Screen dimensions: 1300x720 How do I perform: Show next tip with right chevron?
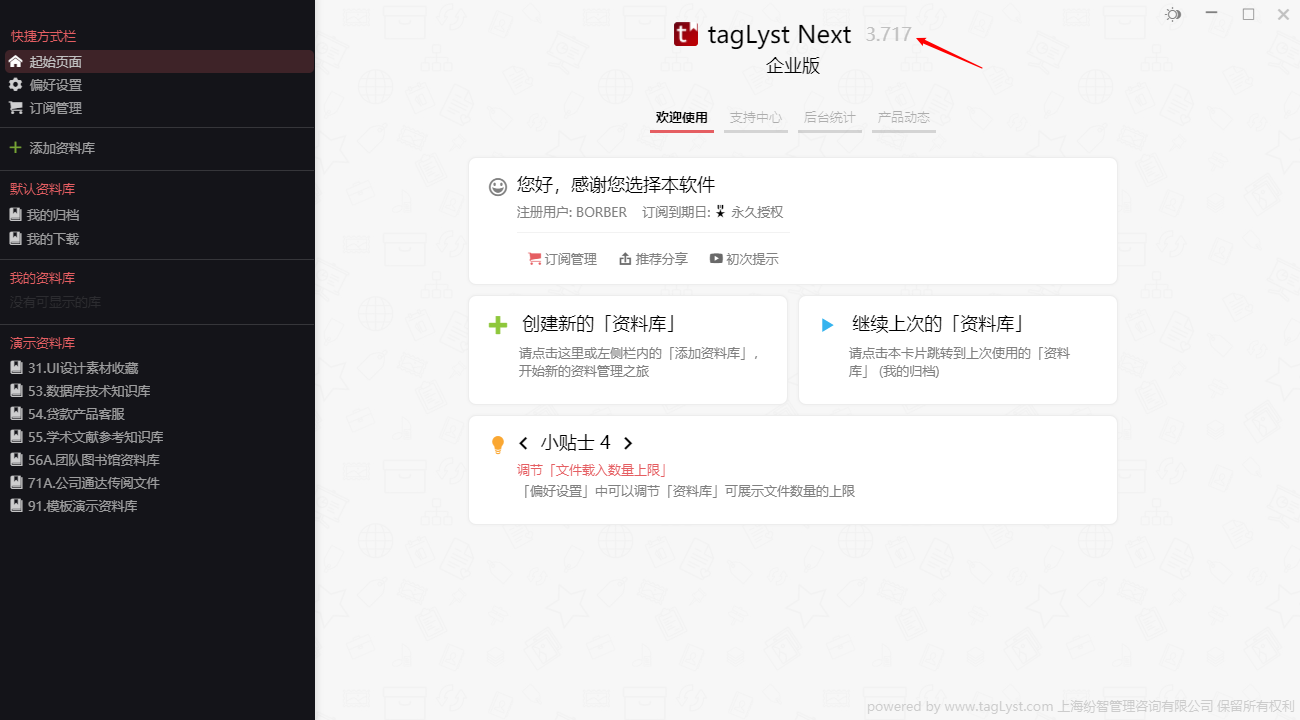point(628,443)
